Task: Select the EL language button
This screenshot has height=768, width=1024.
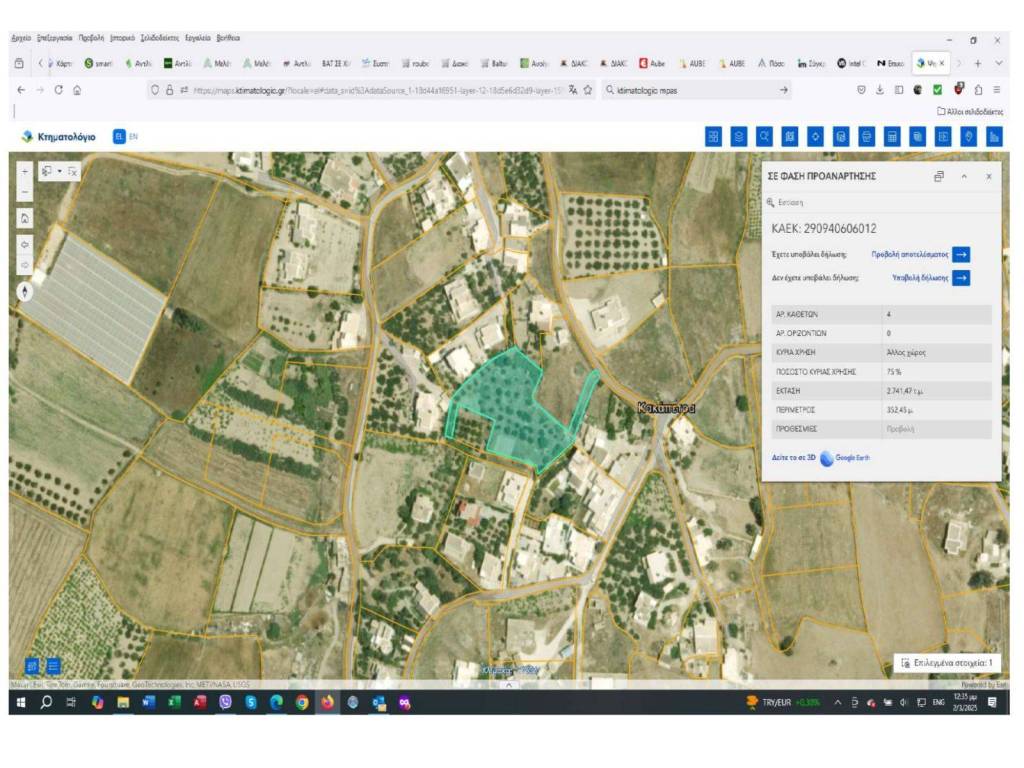Action: pyautogui.click(x=119, y=136)
